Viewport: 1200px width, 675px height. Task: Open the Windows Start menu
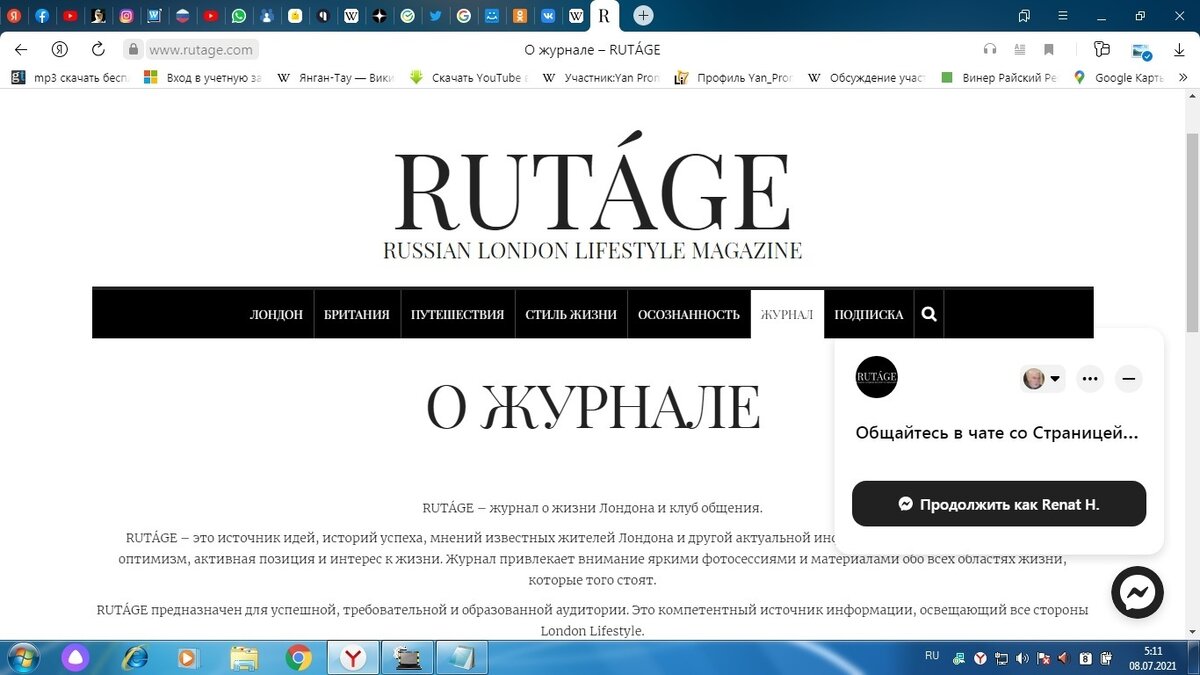(21, 657)
